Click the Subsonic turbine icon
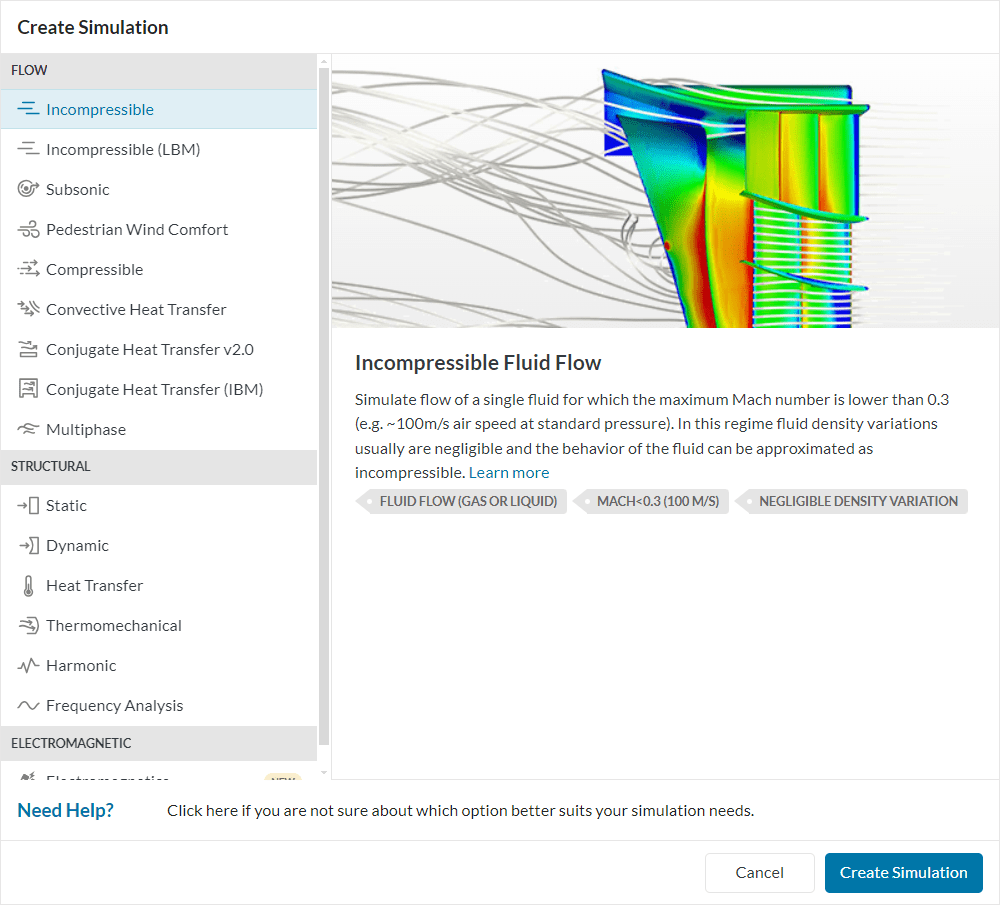This screenshot has width=1000, height=905. click(28, 190)
